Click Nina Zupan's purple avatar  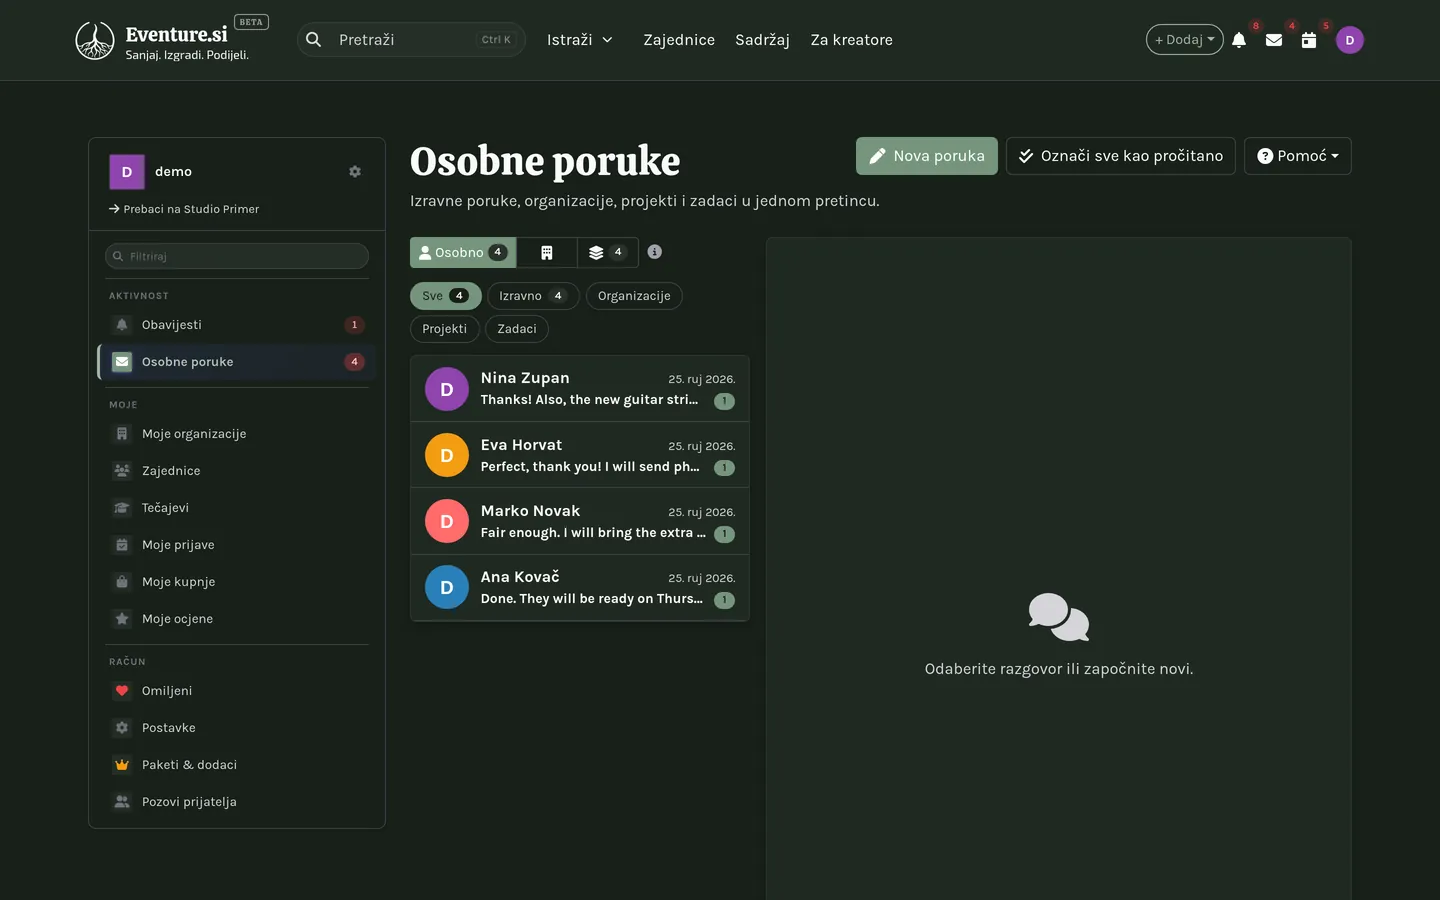[x=447, y=389]
